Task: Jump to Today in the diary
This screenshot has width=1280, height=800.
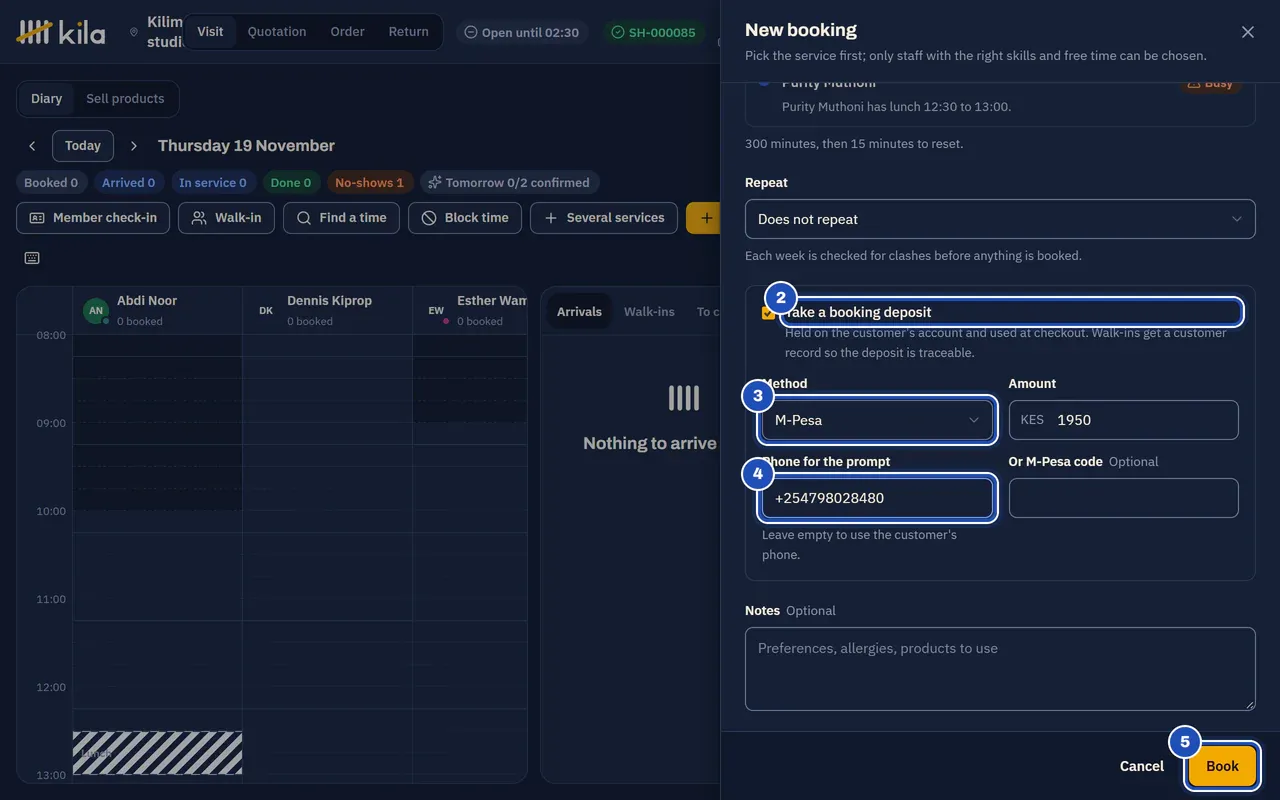Action: click(x=83, y=146)
